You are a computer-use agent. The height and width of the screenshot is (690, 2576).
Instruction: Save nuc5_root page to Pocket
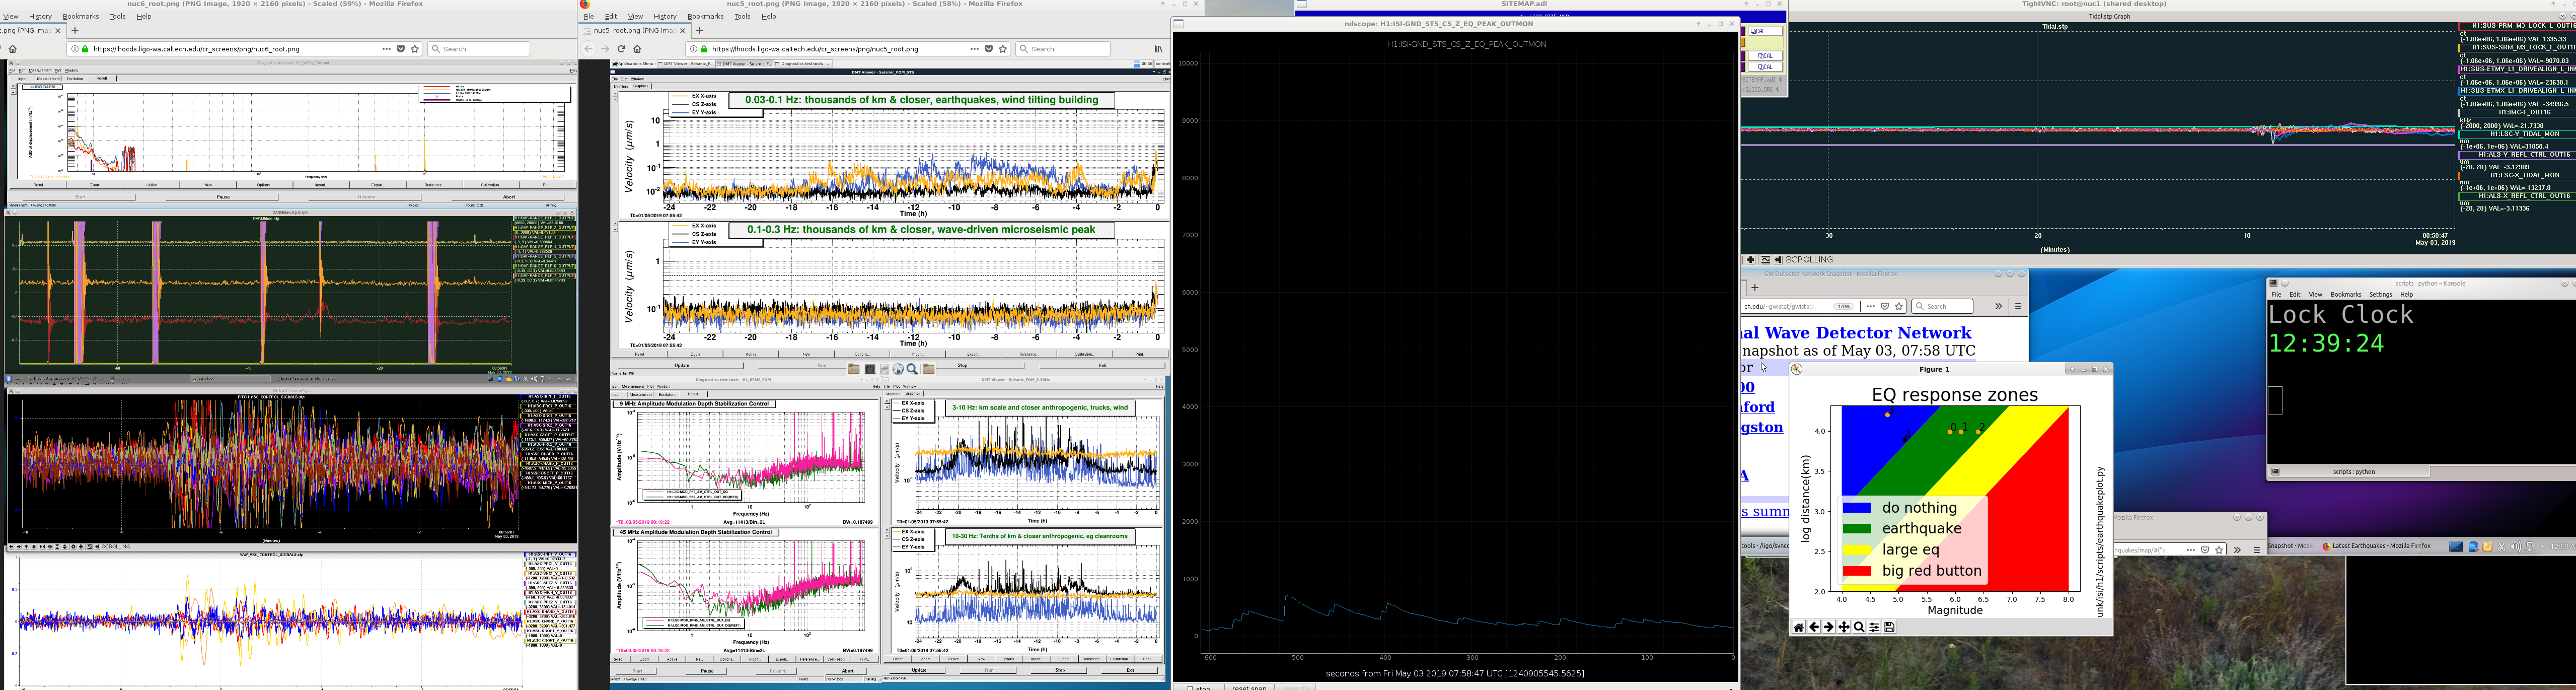pos(989,48)
